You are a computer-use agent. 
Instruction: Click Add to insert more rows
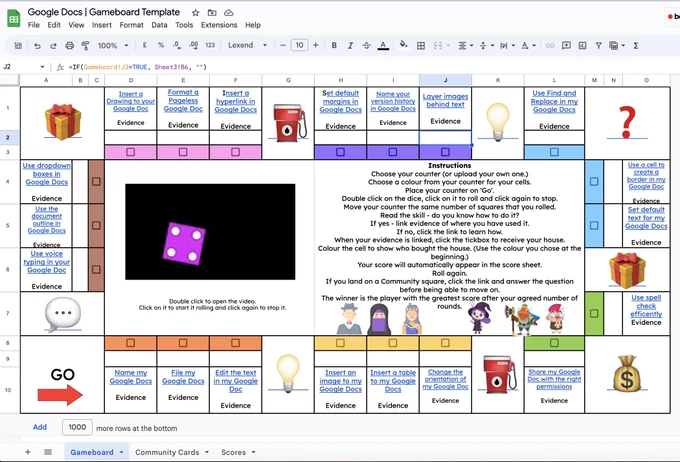[x=40, y=427]
